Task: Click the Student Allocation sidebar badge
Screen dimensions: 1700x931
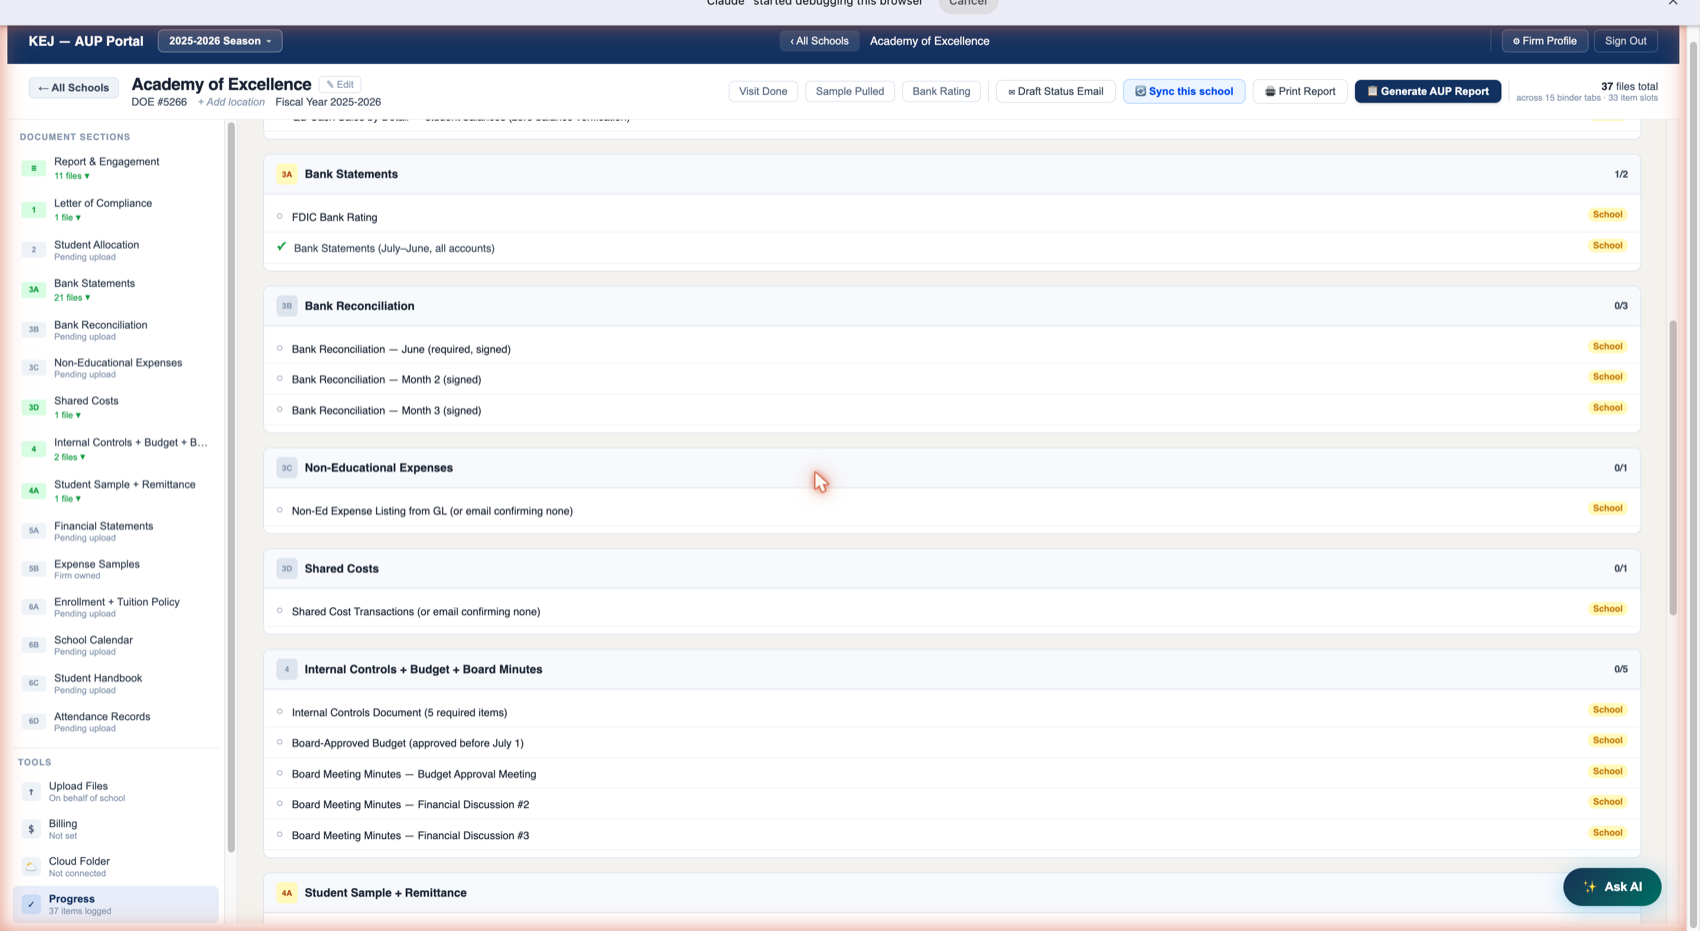Action: pyautogui.click(x=33, y=250)
